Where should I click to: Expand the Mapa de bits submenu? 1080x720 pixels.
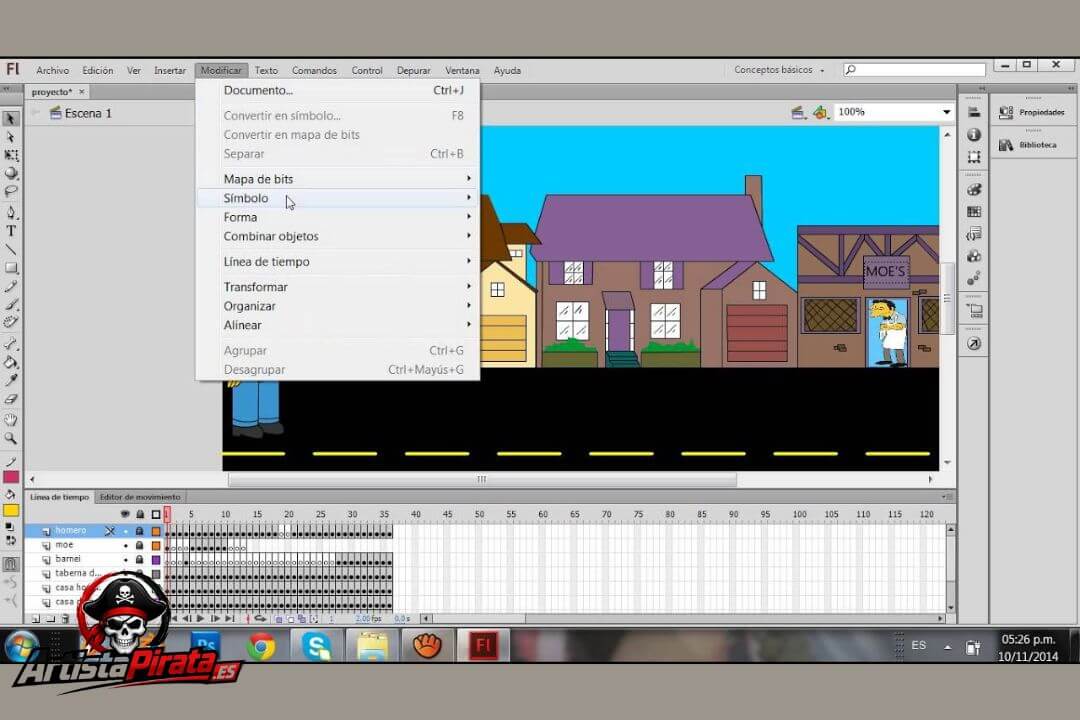[x=338, y=179]
